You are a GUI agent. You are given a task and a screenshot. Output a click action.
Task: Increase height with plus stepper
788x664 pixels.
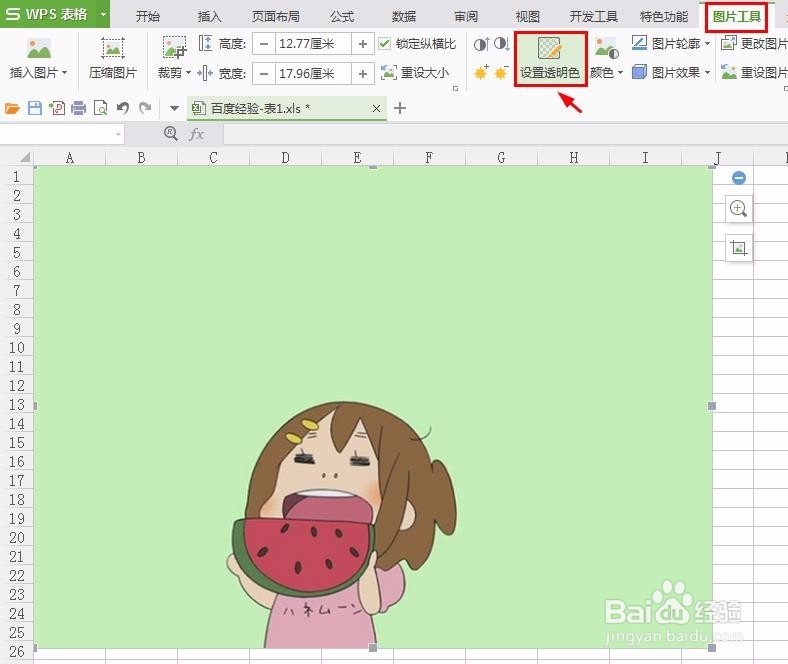[362, 44]
